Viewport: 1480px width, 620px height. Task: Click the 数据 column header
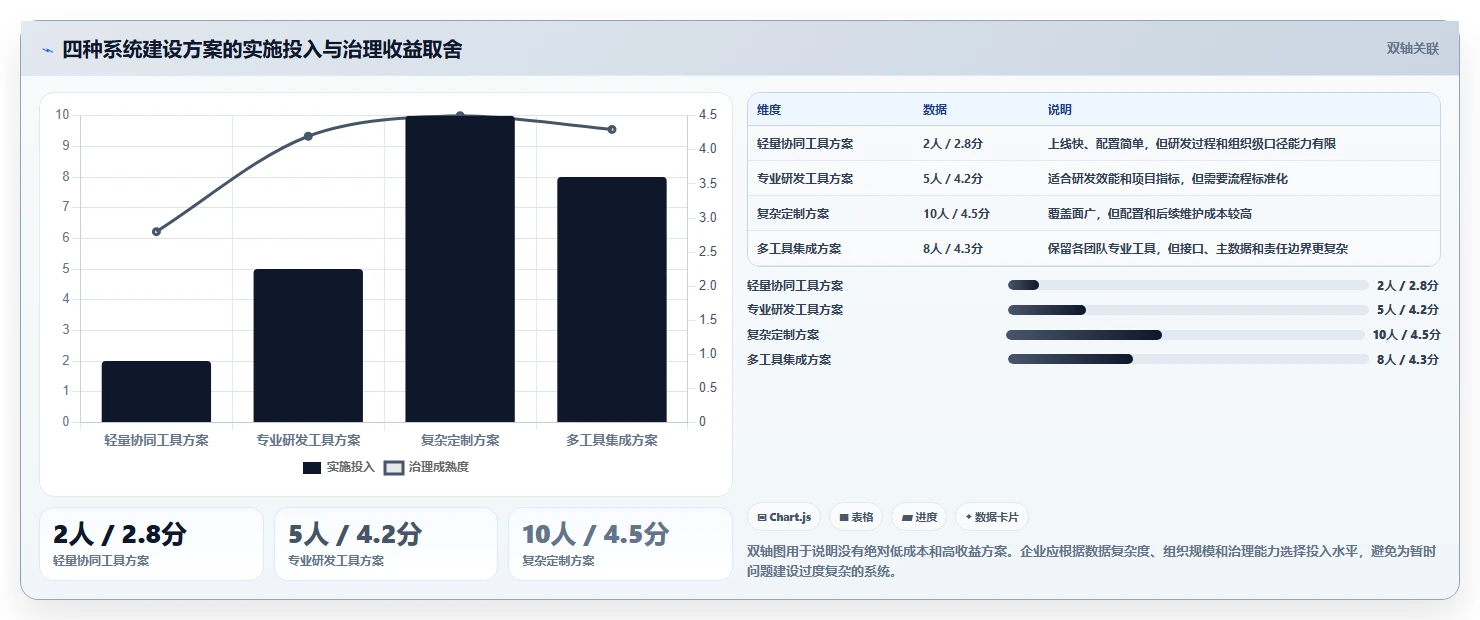coord(935,109)
